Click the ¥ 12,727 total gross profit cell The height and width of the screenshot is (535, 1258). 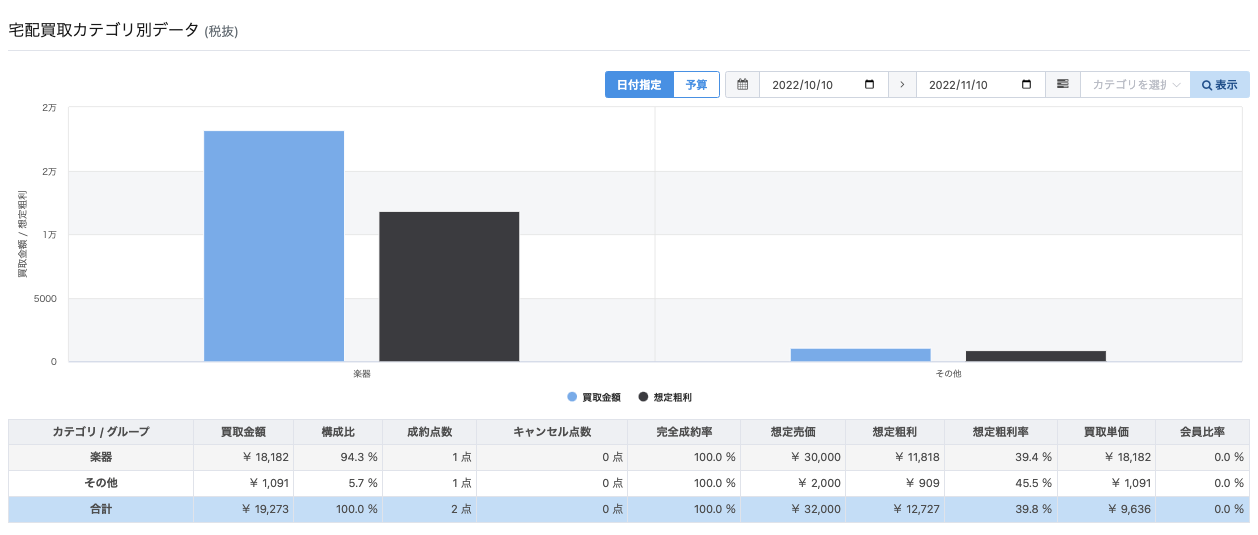tap(895, 509)
